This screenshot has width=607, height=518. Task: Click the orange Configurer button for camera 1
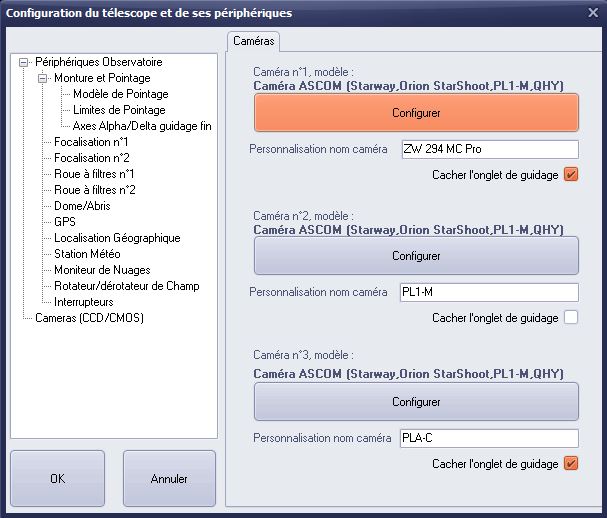point(416,113)
